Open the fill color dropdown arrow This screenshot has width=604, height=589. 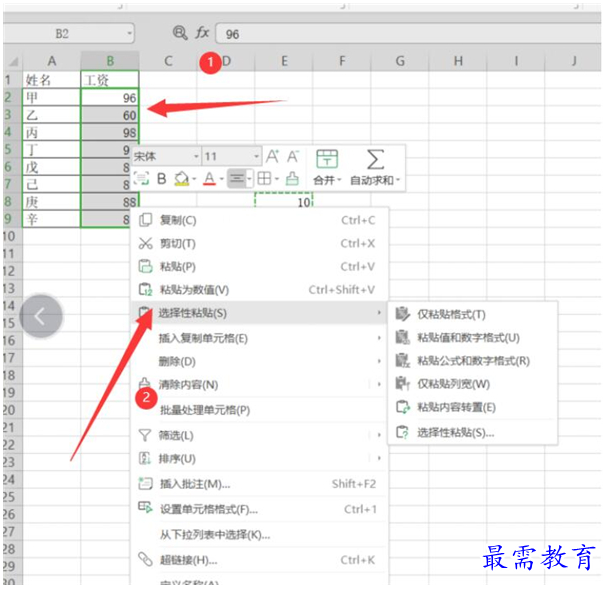194,179
